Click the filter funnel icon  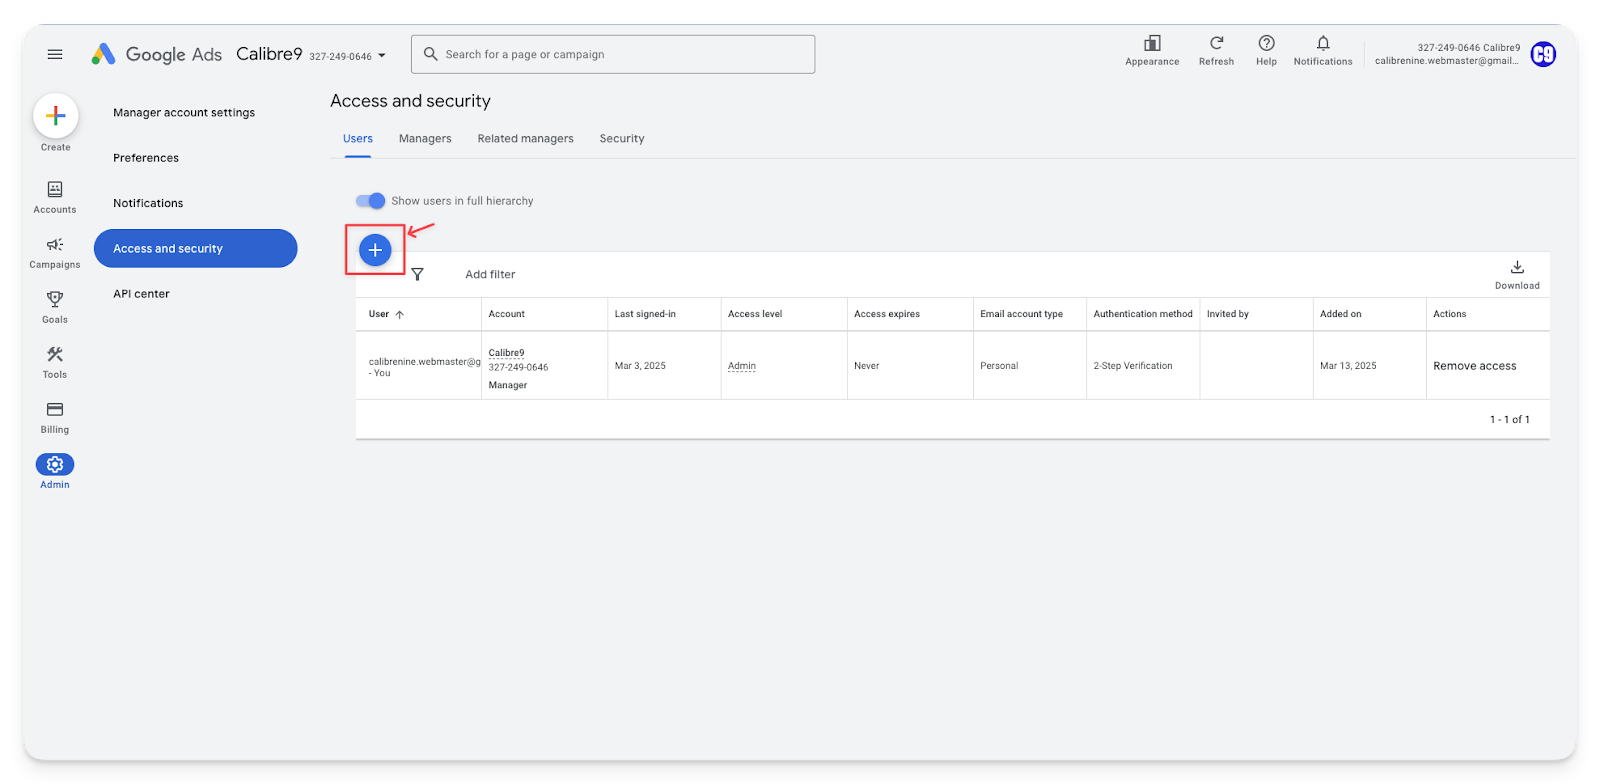point(418,274)
